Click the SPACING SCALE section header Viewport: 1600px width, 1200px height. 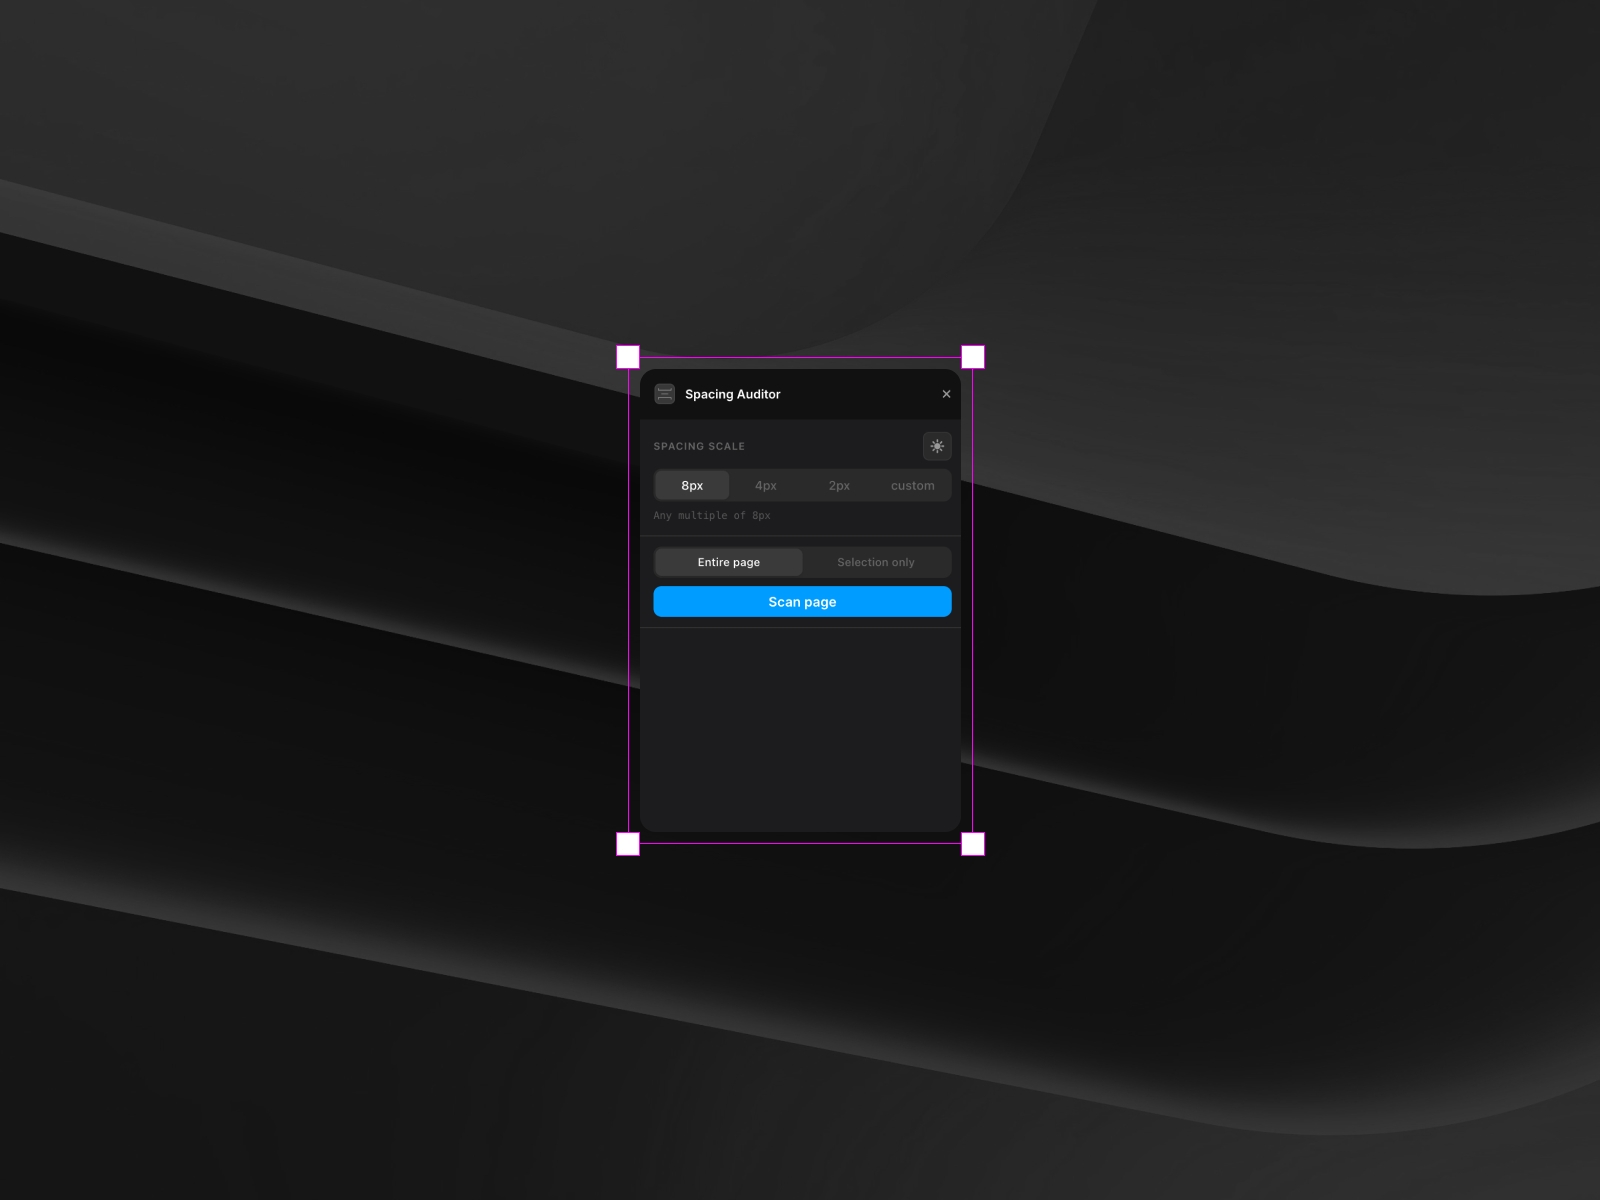699,446
